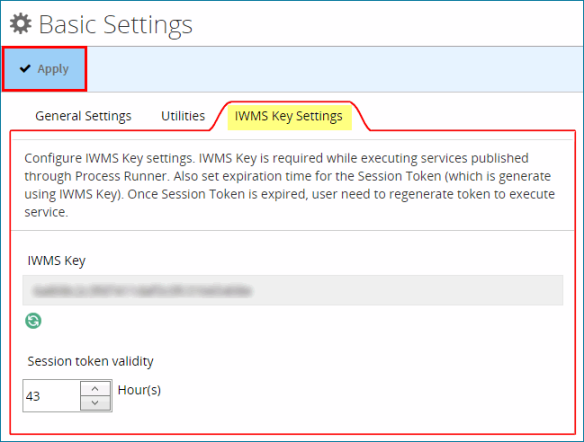Click the "Basic Settings" page title
This screenshot has width=584, height=442.
115,25
